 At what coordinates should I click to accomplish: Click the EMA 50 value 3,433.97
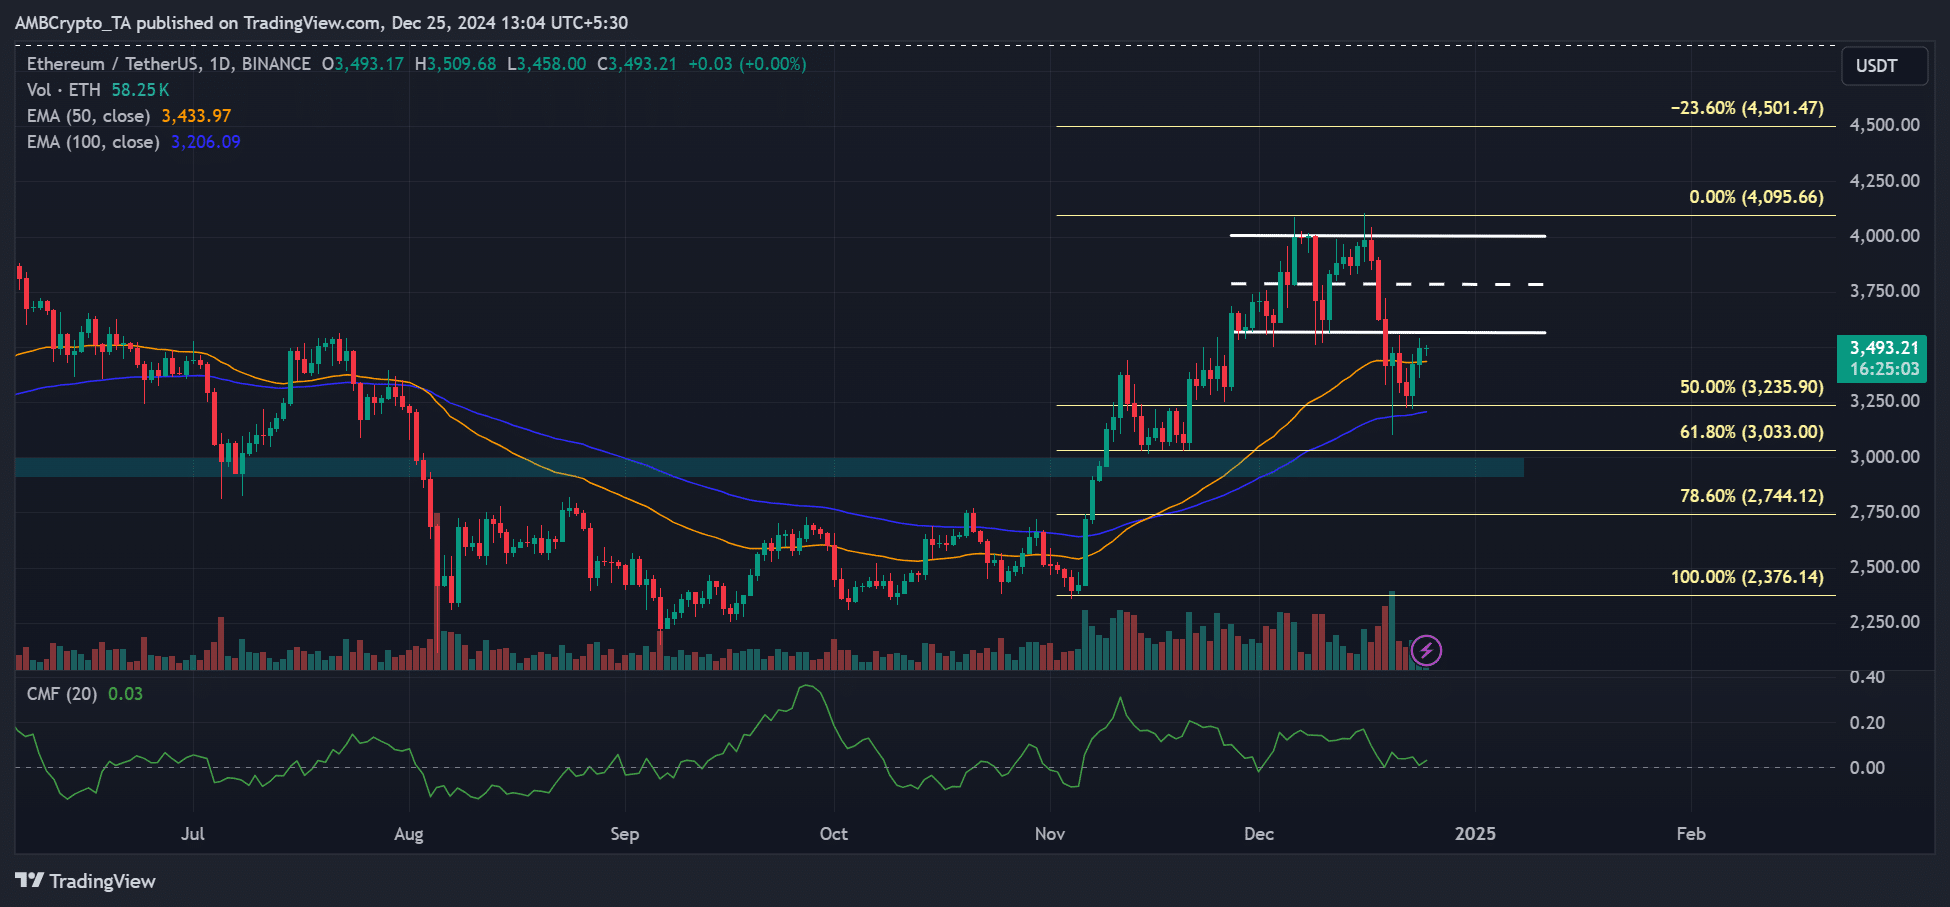pos(196,116)
